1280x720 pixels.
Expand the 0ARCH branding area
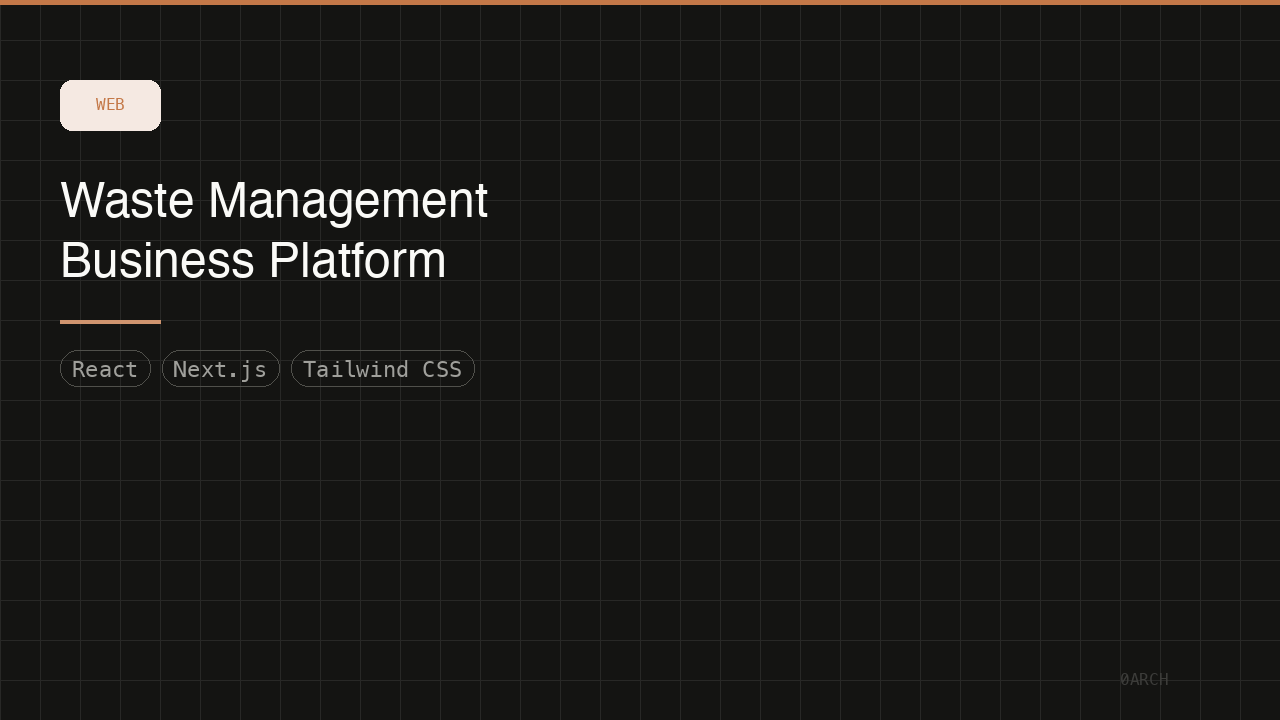click(1144, 678)
